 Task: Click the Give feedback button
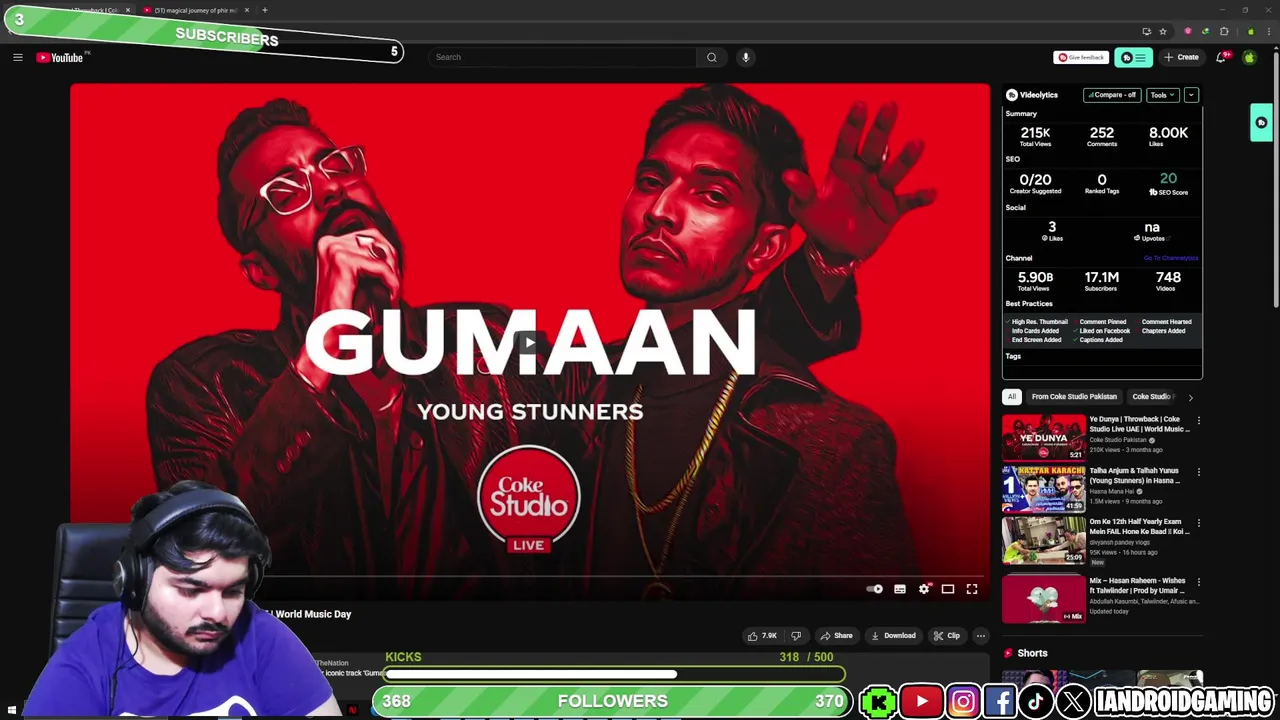pos(1081,57)
